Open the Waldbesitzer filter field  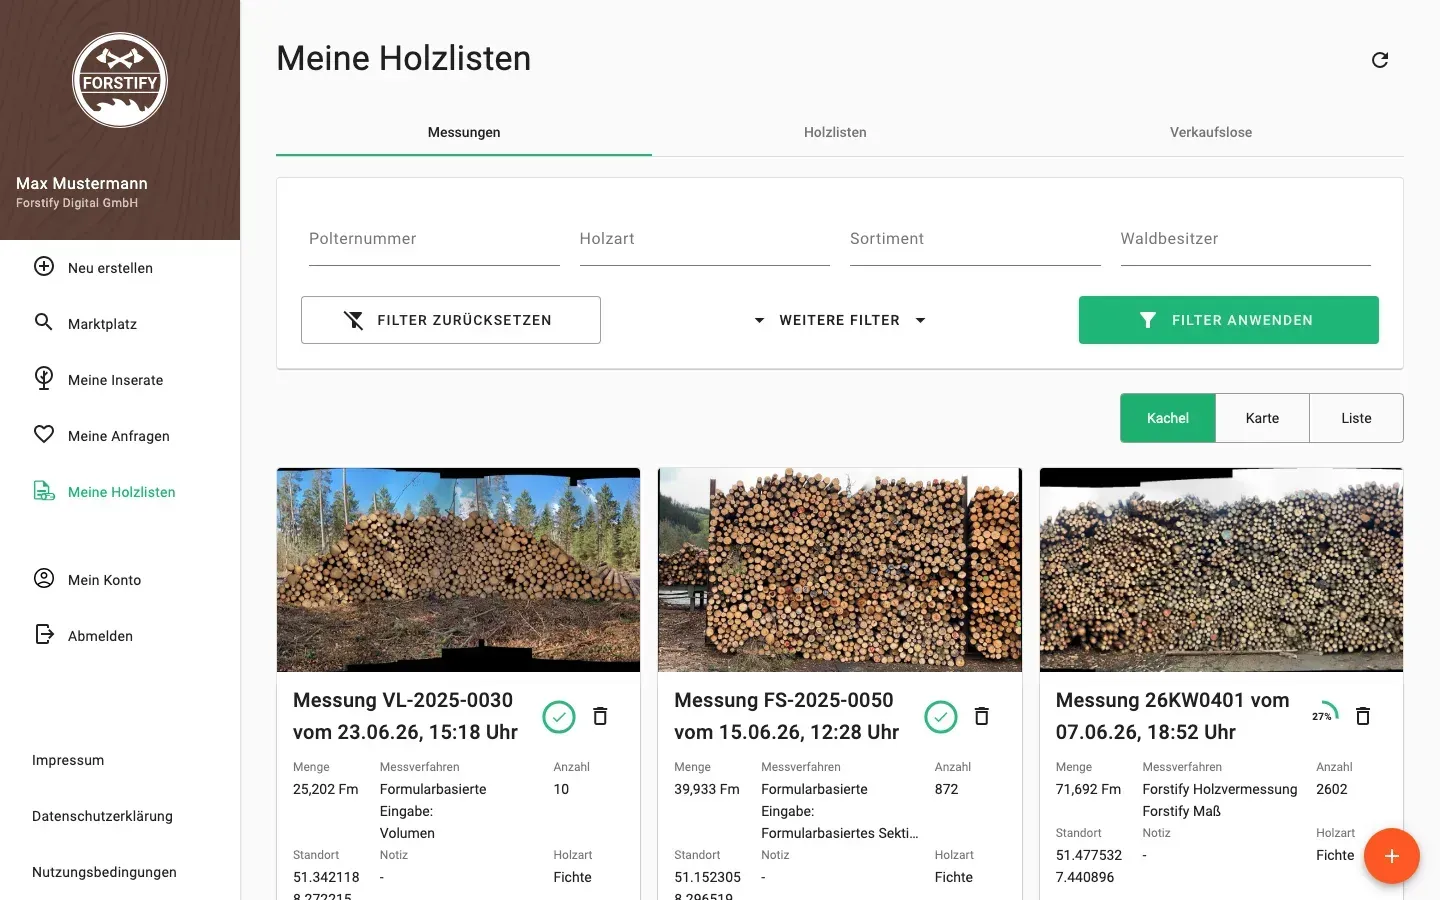1246,239
